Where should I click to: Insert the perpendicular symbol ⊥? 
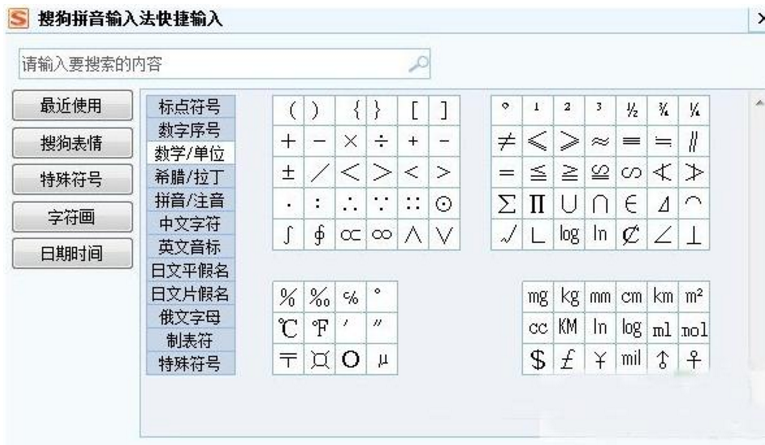pos(693,235)
